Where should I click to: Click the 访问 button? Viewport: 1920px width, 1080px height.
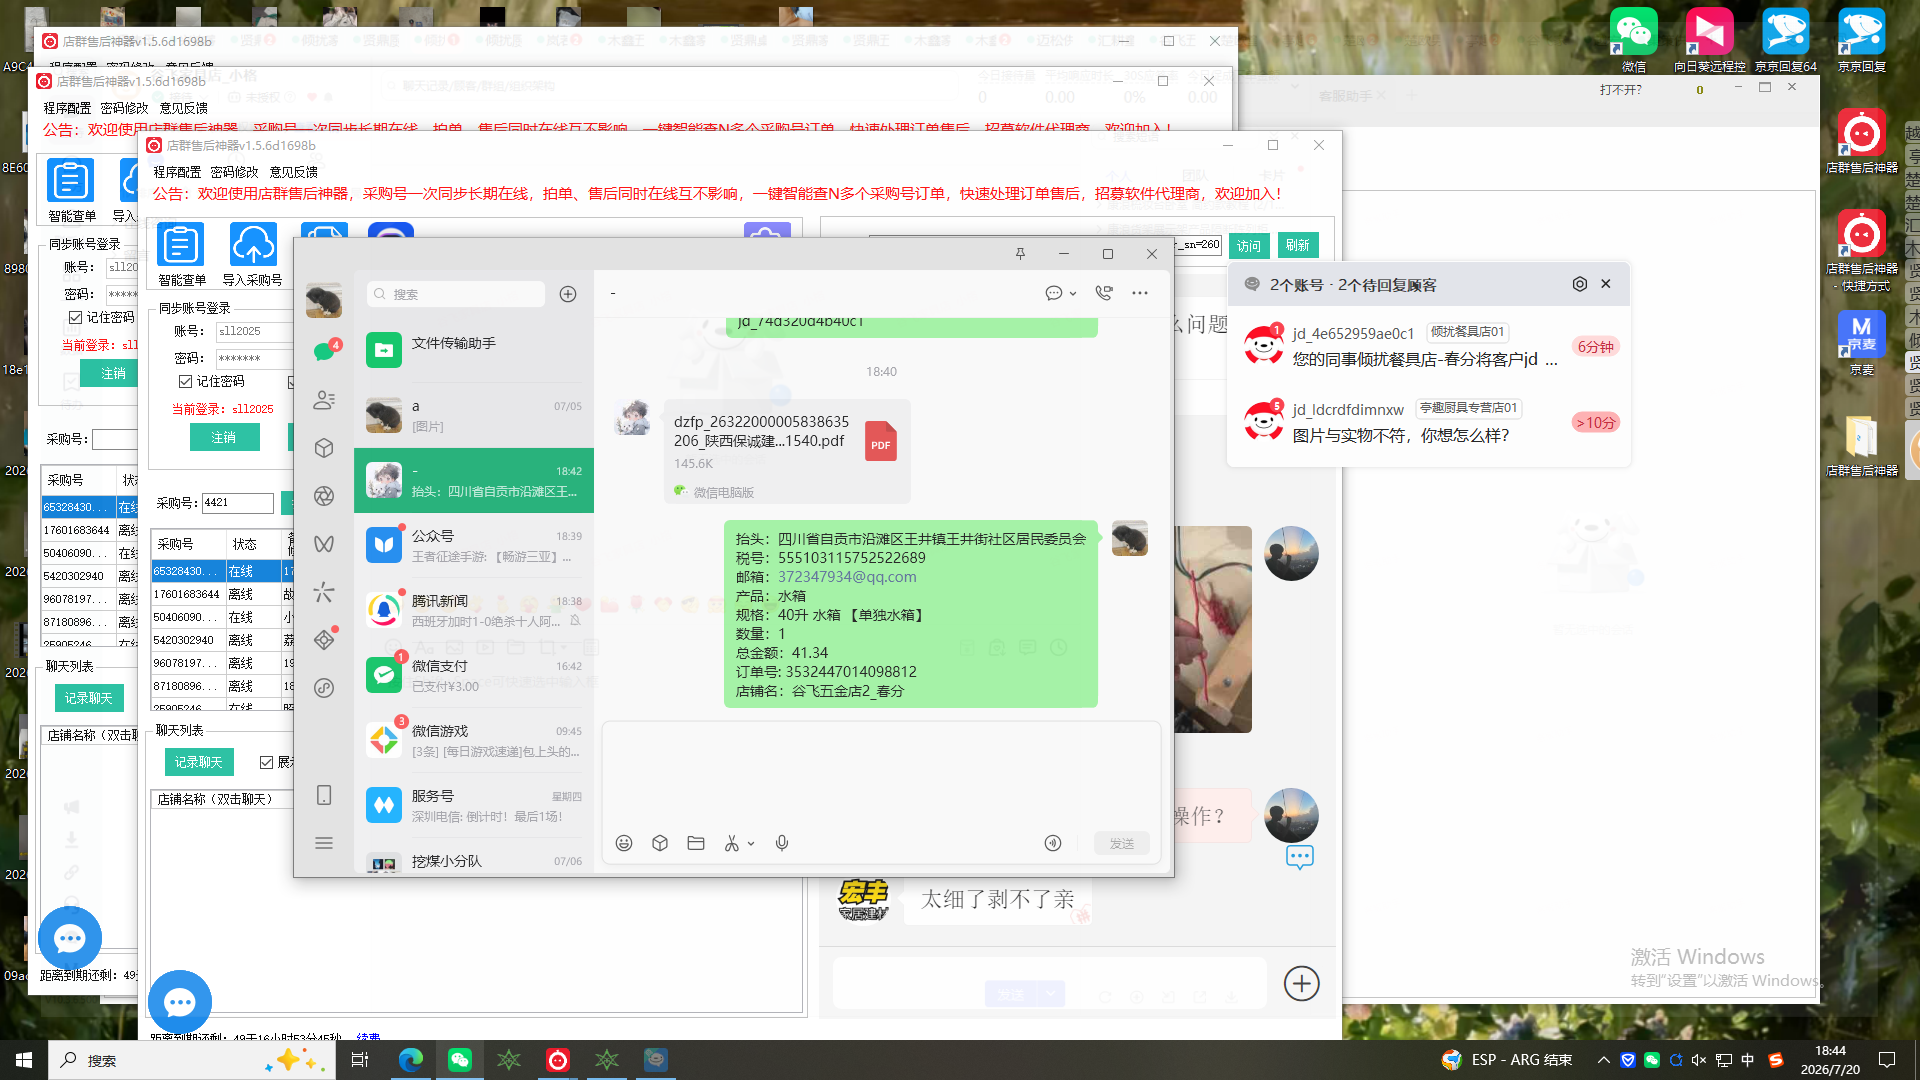tap(1249, 245)
